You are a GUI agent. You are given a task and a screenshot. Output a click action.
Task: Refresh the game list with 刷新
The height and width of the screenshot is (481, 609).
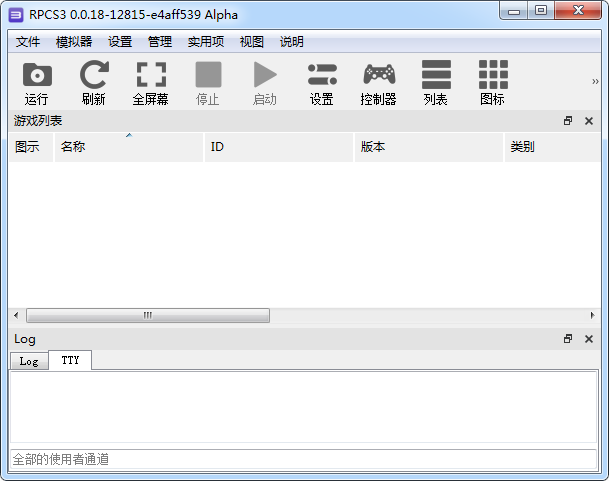pyautogui.click(x=94, y=82)
